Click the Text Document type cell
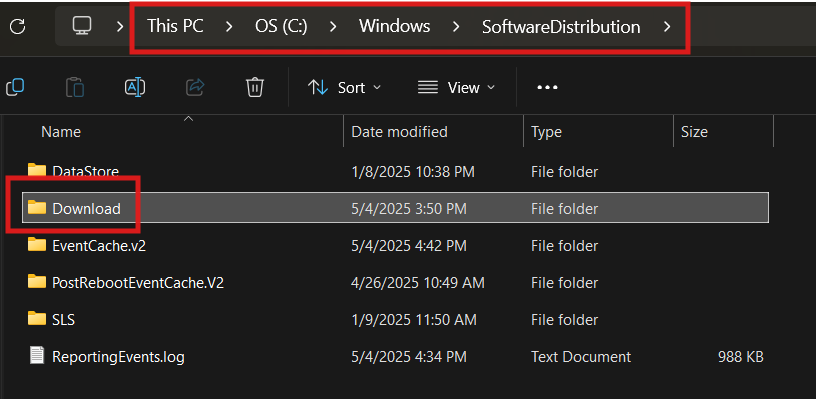Image resolution: width=816 pixels, height=399 pixels. [x=581, y=356]
